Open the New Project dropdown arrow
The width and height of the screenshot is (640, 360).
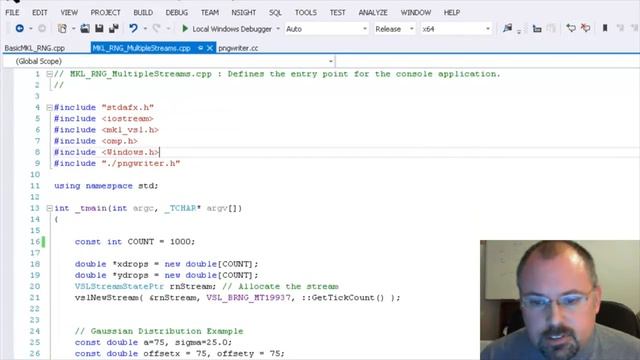click(x=73, y=29)
